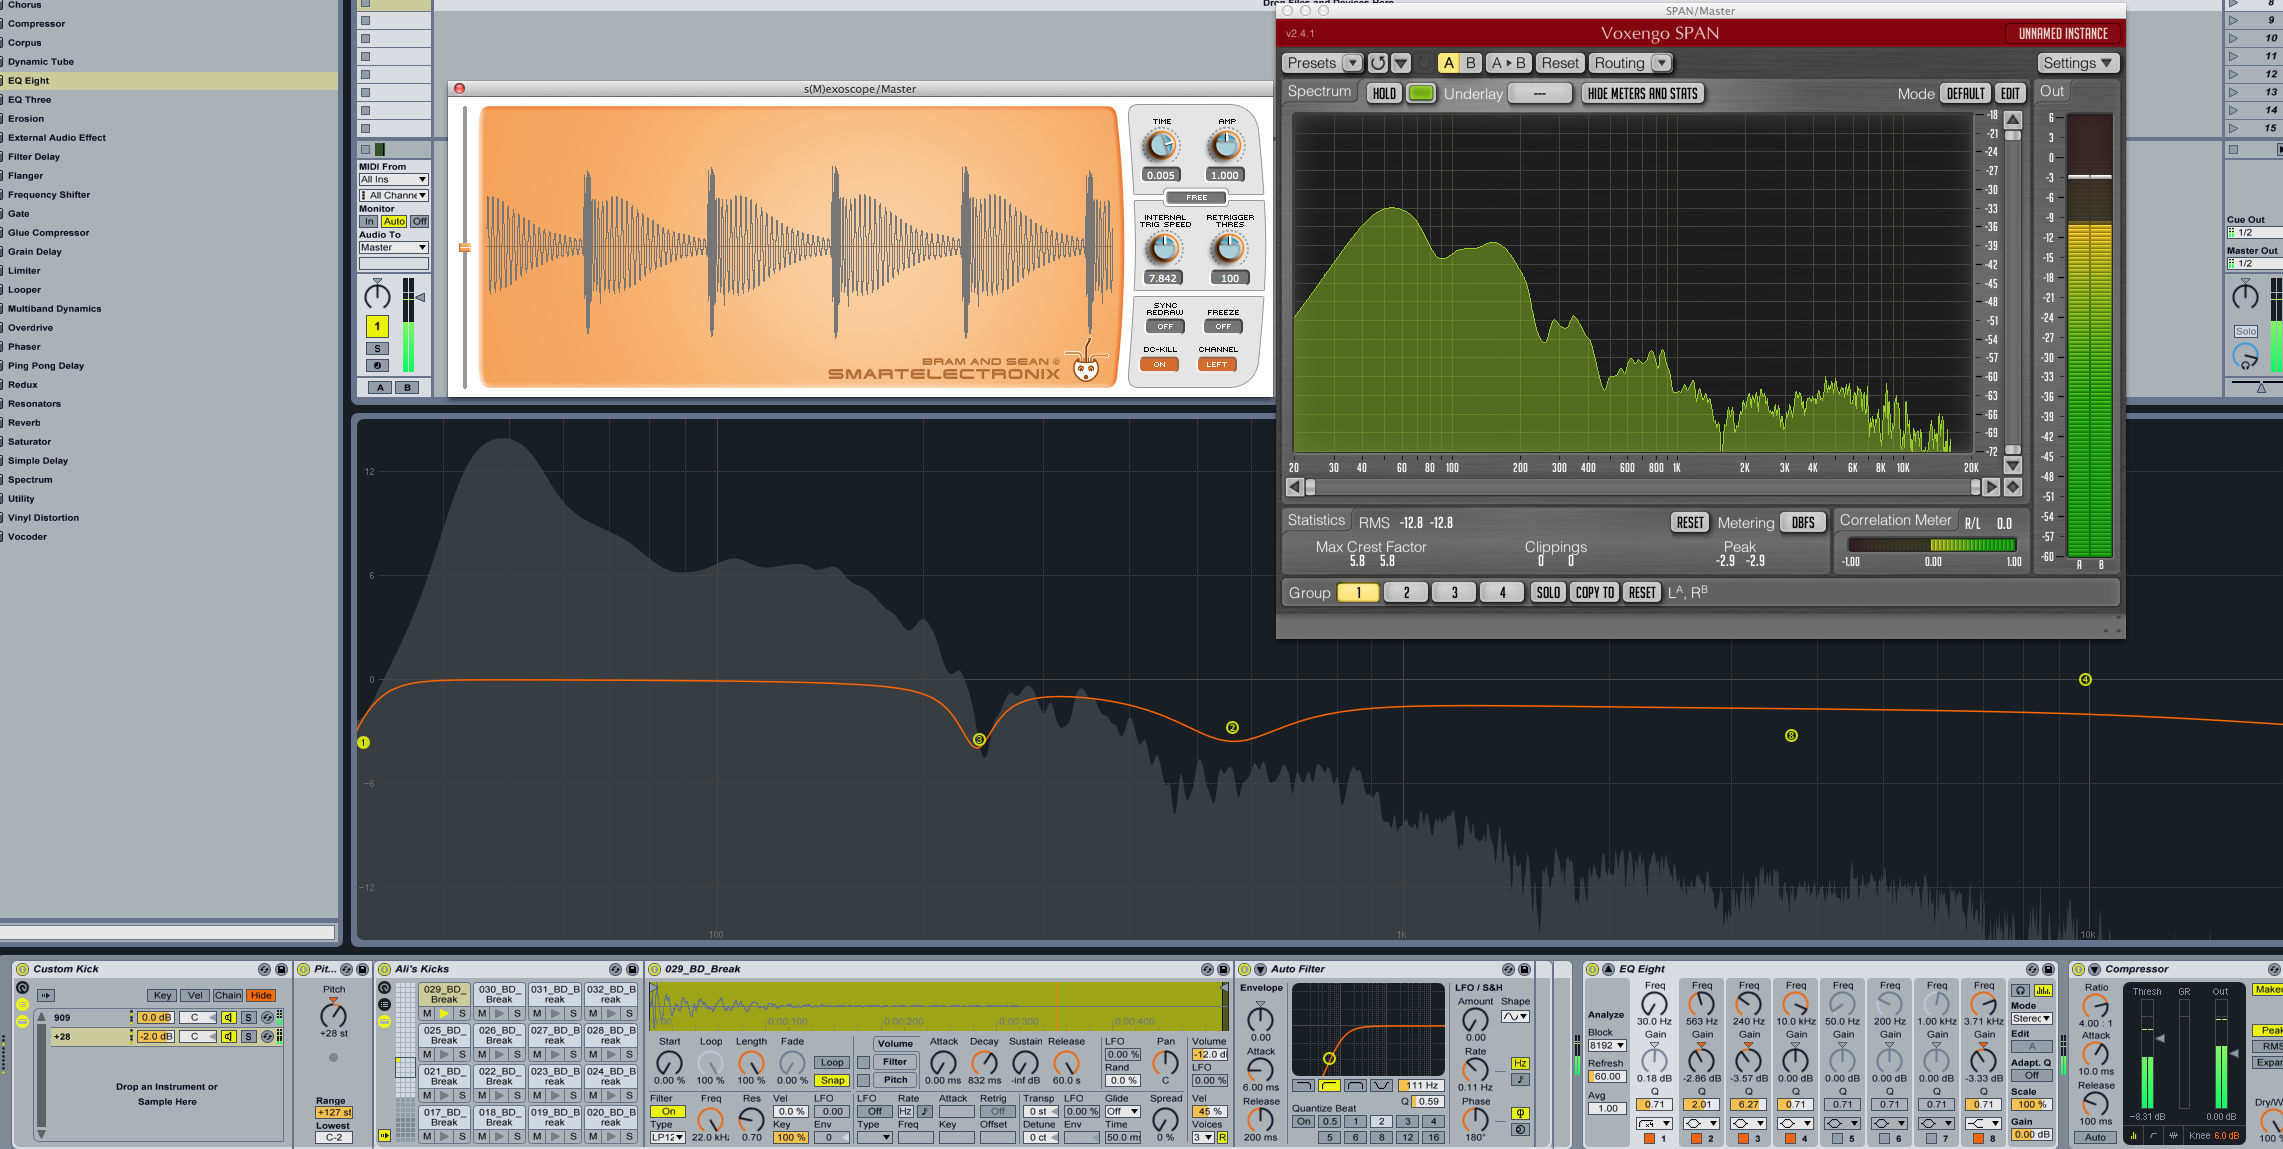Toggle EQ Eight spectrum analyzer icon
This screenshot has height=1149, width=2283.
(2043, 990)
